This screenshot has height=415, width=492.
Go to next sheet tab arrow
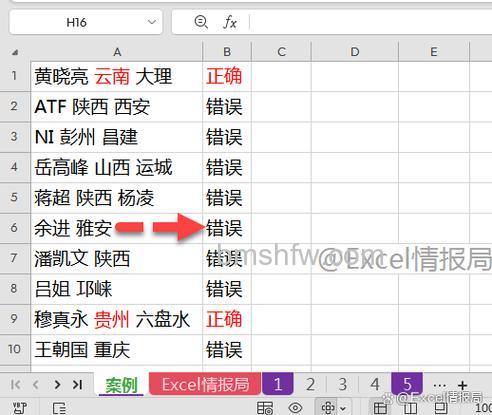[x=57, y=385]
